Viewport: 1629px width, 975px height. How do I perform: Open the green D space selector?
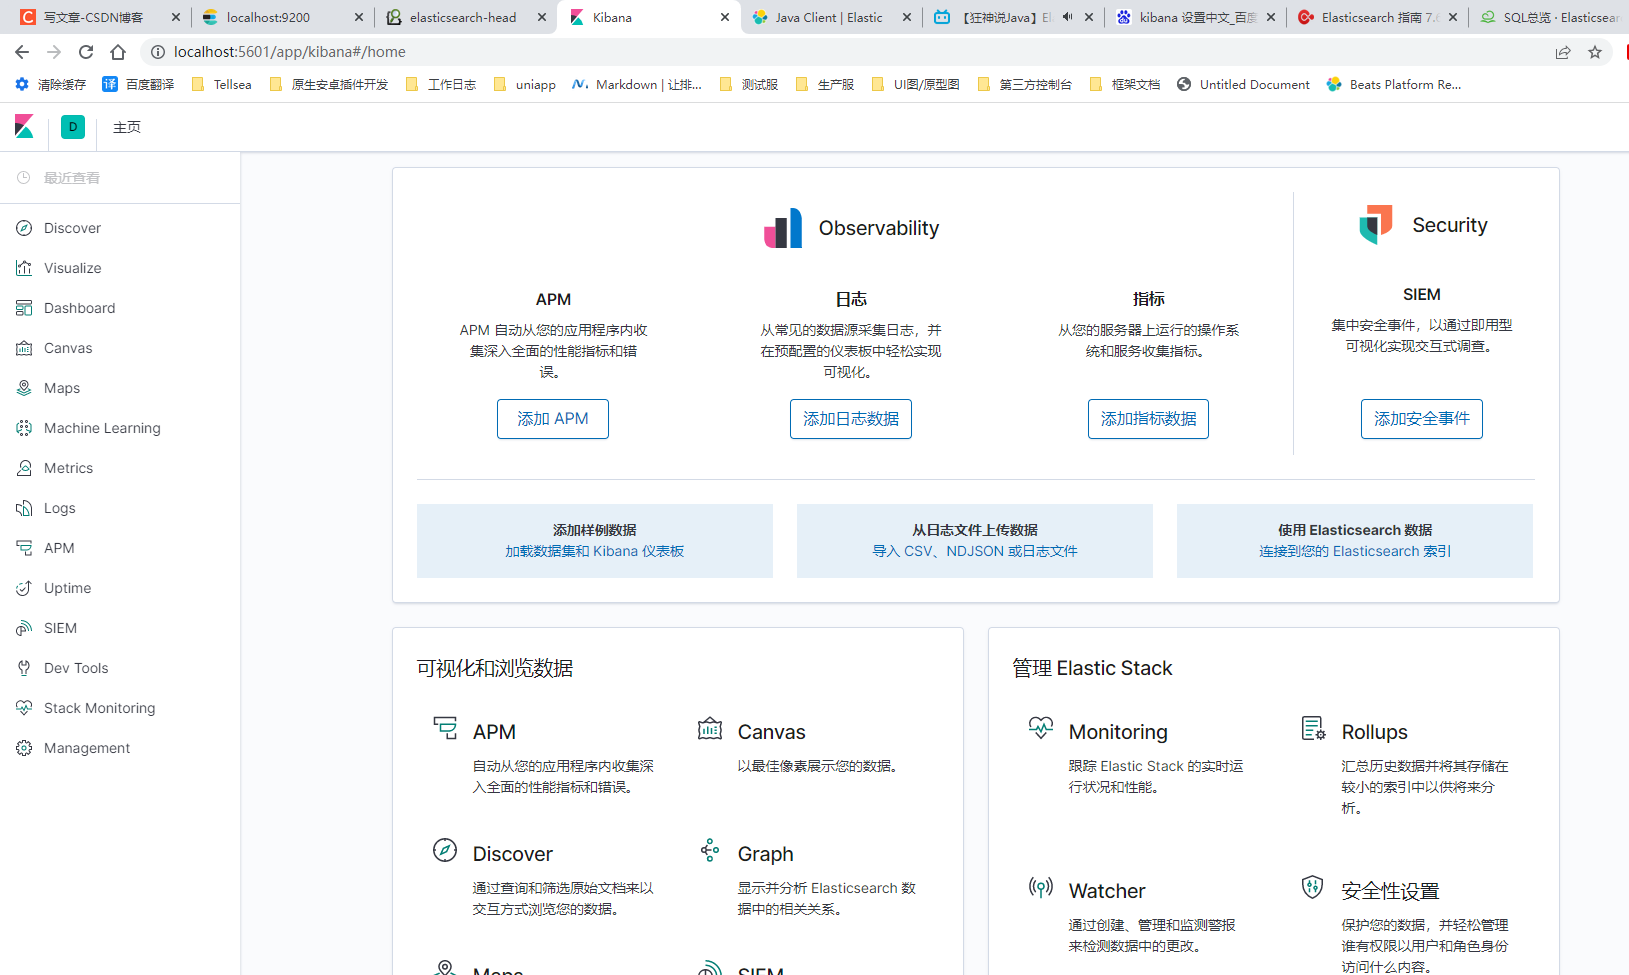tap(73, 127)
